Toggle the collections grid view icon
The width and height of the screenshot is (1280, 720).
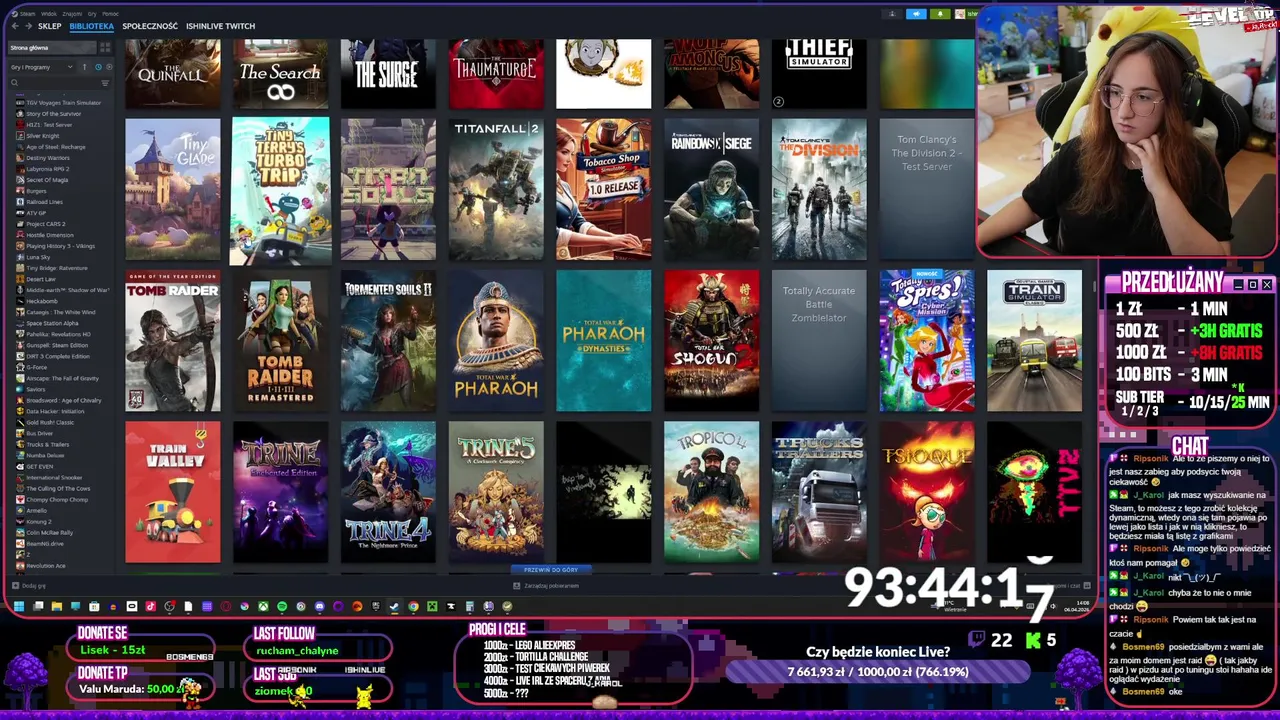105,47
